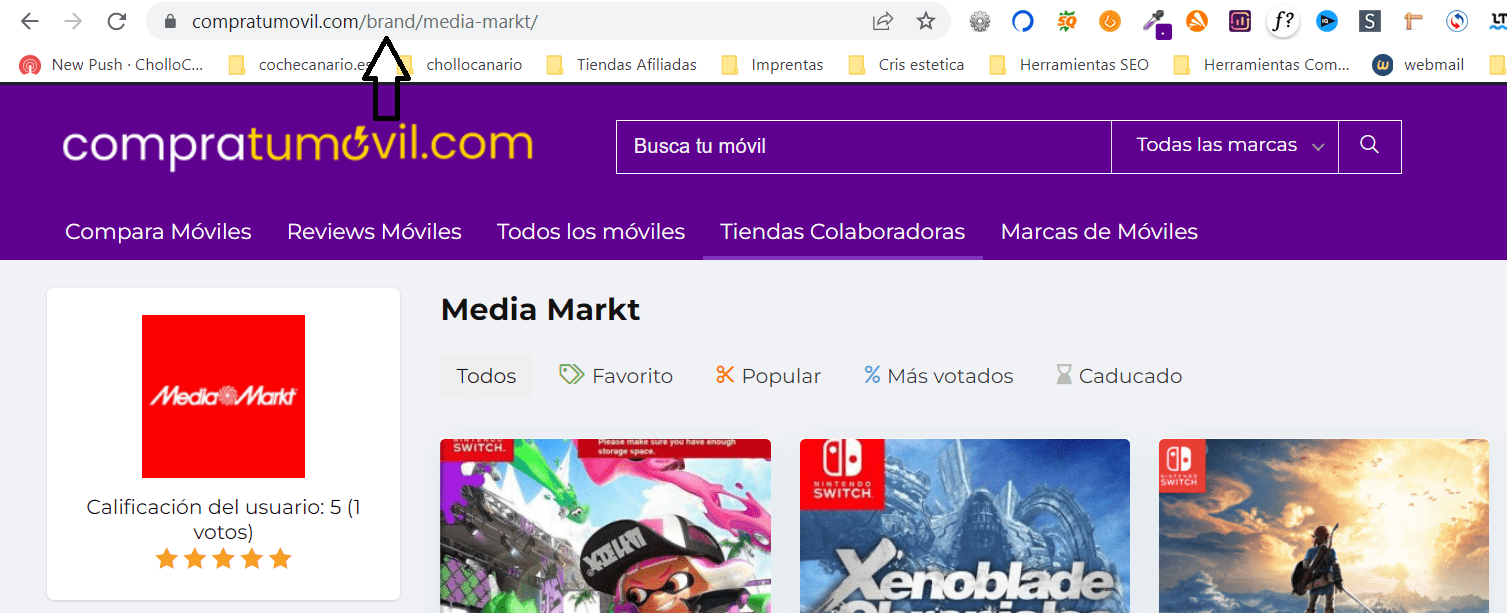Open the Herramientas Com... bookmark folder

1261,65
